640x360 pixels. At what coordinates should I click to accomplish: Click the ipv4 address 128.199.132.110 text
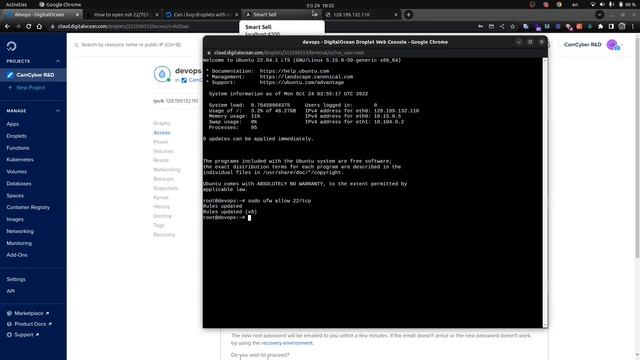pyautogui.click(x=182, y=101)
